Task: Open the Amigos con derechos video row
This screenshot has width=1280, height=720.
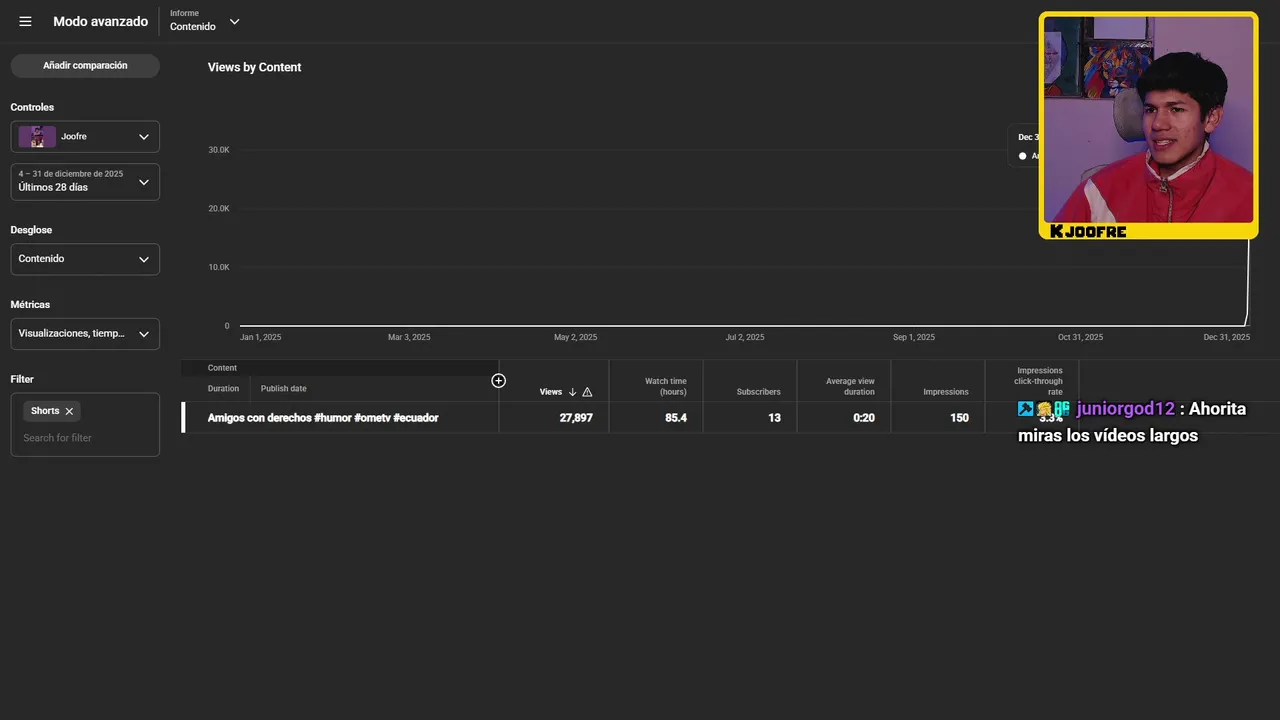Action: coord(323,418)
